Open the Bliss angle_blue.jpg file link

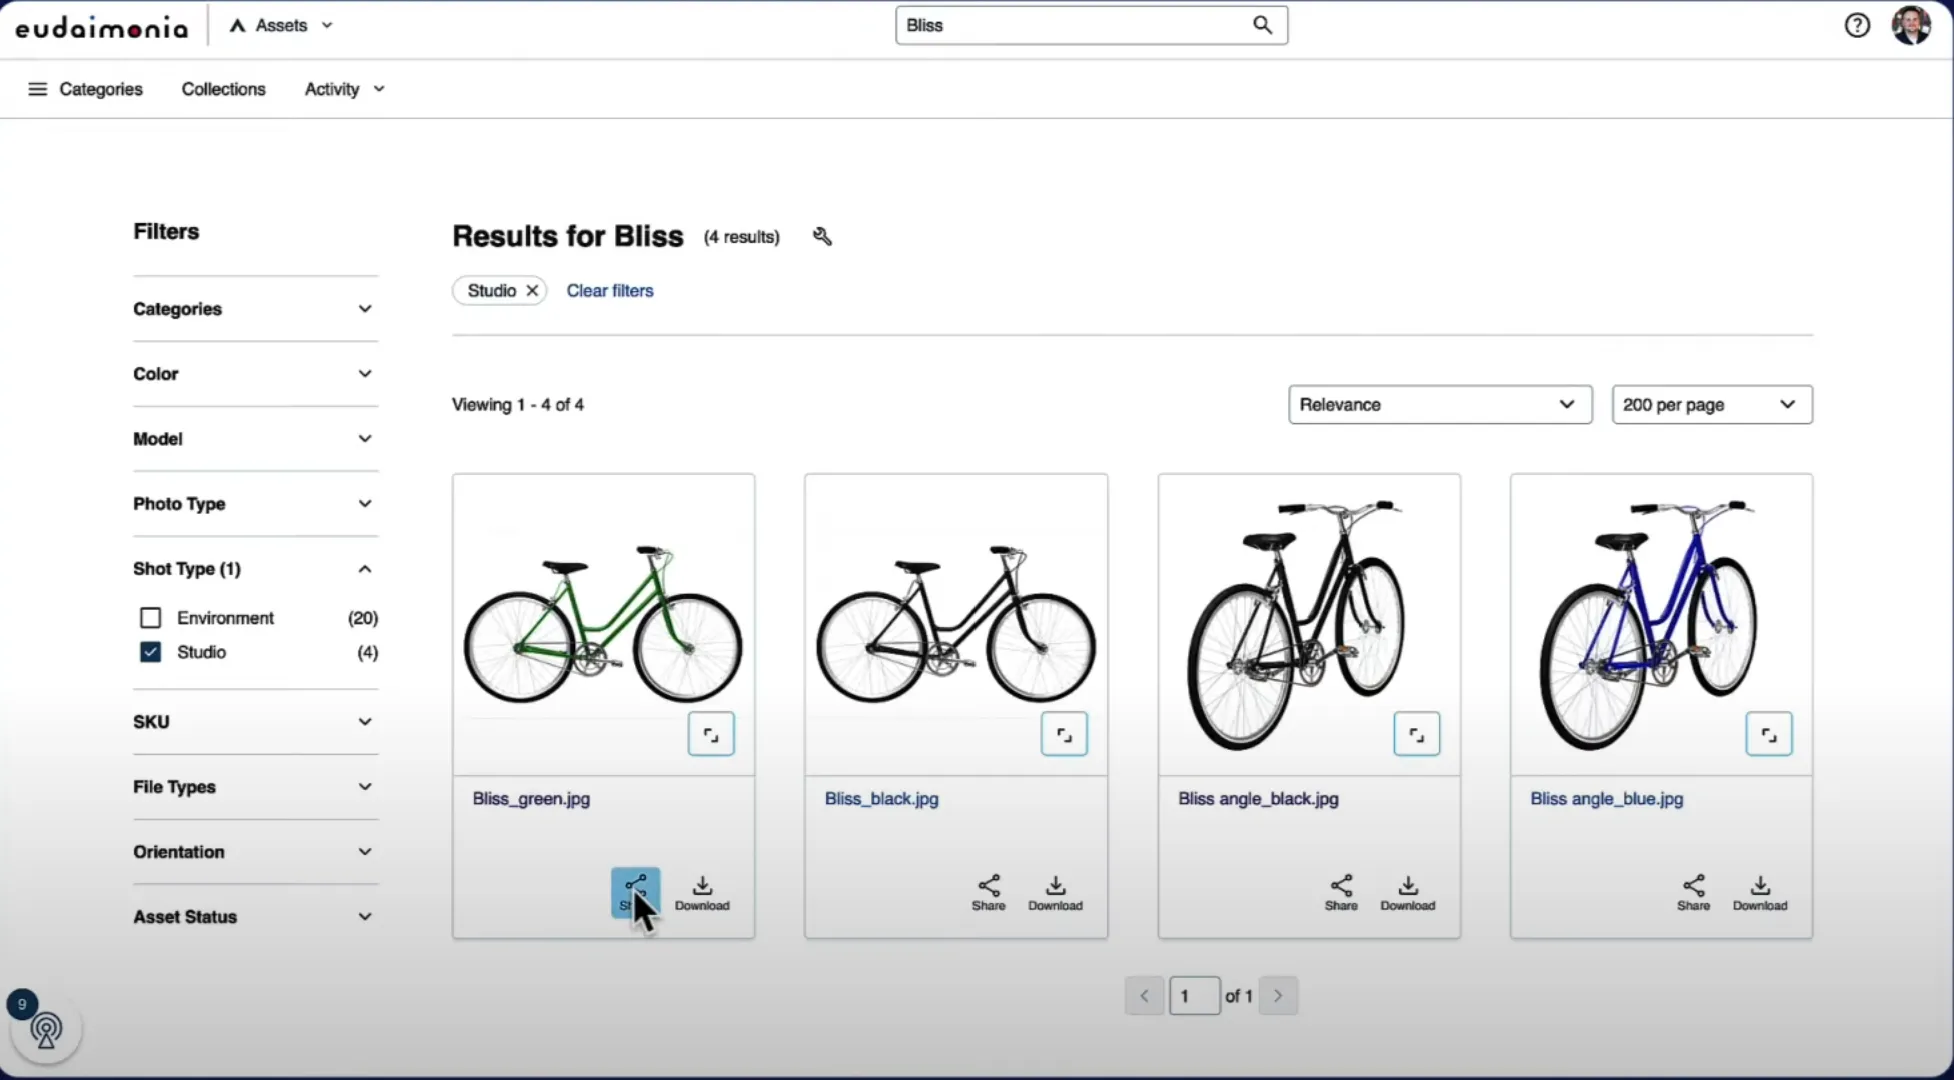(x=1607, y=799)
